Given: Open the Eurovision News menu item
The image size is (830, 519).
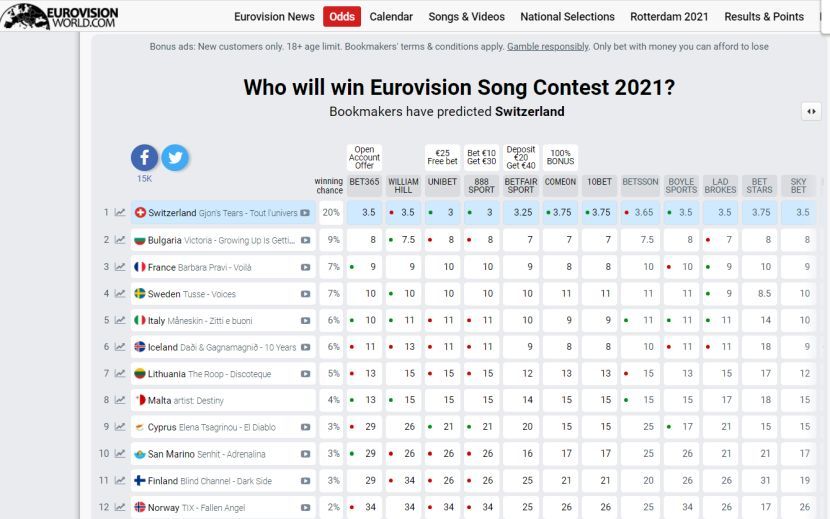Looking at the screenshot, I should 274,17.
